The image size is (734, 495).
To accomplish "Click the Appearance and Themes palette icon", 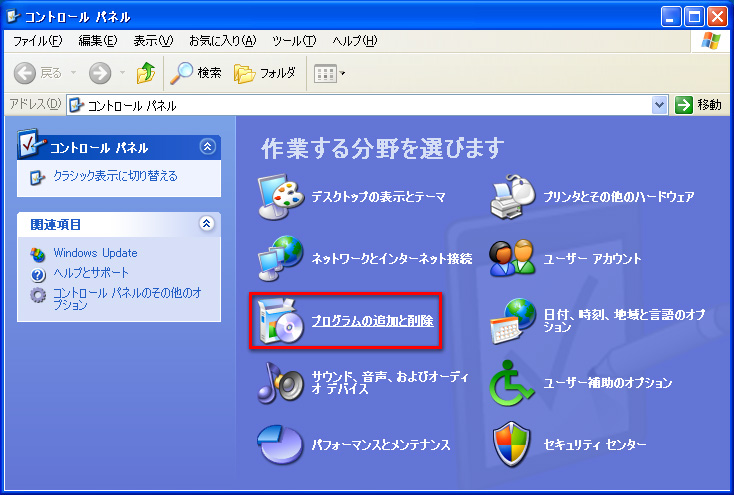I will 279,197.
